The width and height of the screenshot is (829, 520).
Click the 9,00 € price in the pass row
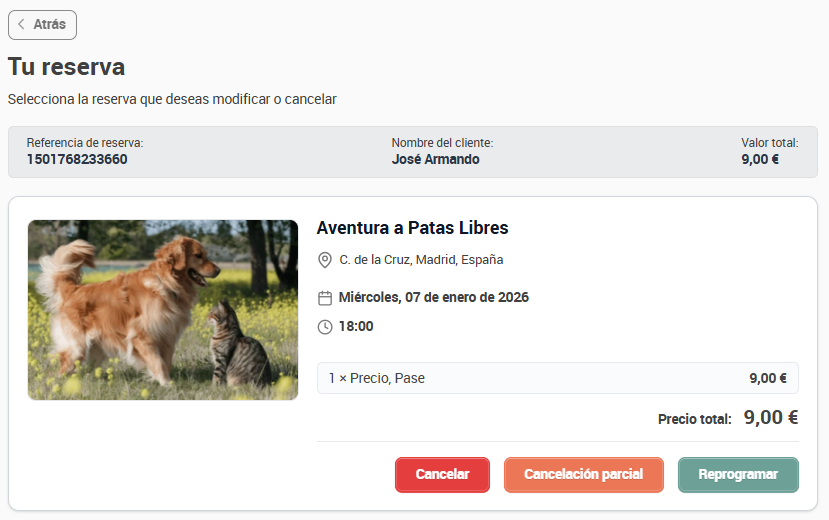(768, 378)
